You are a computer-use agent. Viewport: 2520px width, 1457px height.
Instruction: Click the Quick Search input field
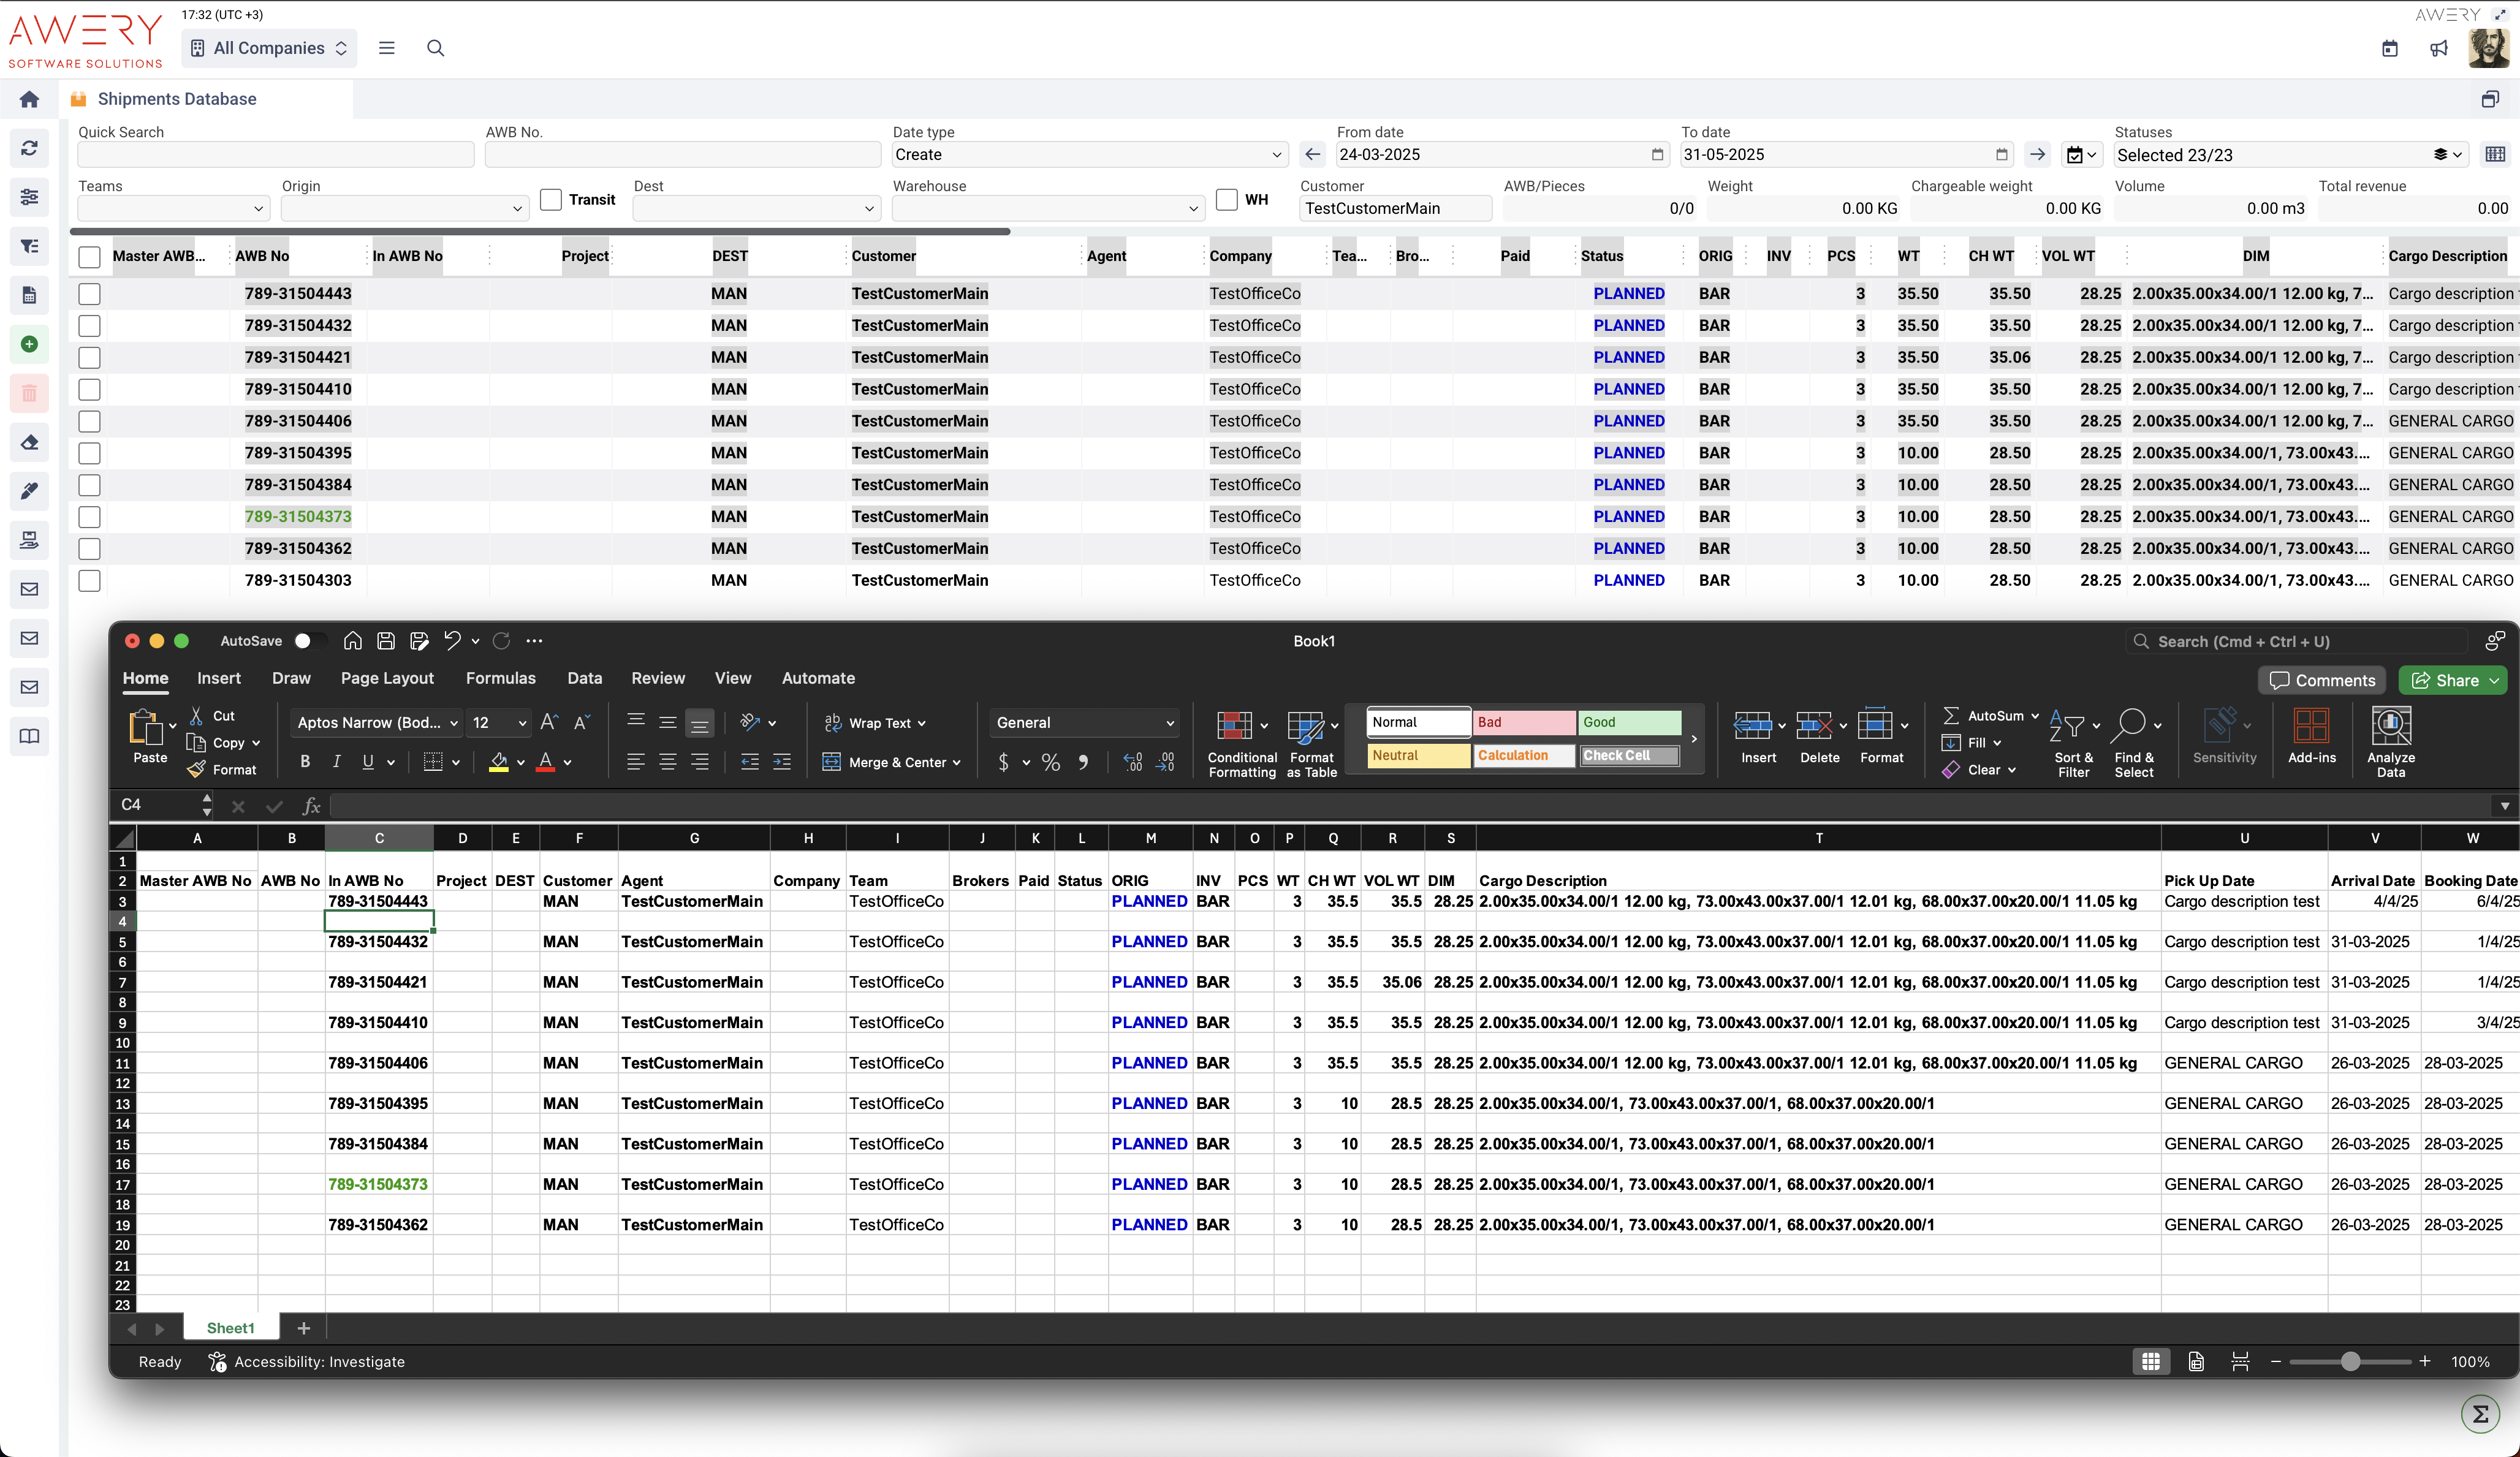click(x=275, y=155)
